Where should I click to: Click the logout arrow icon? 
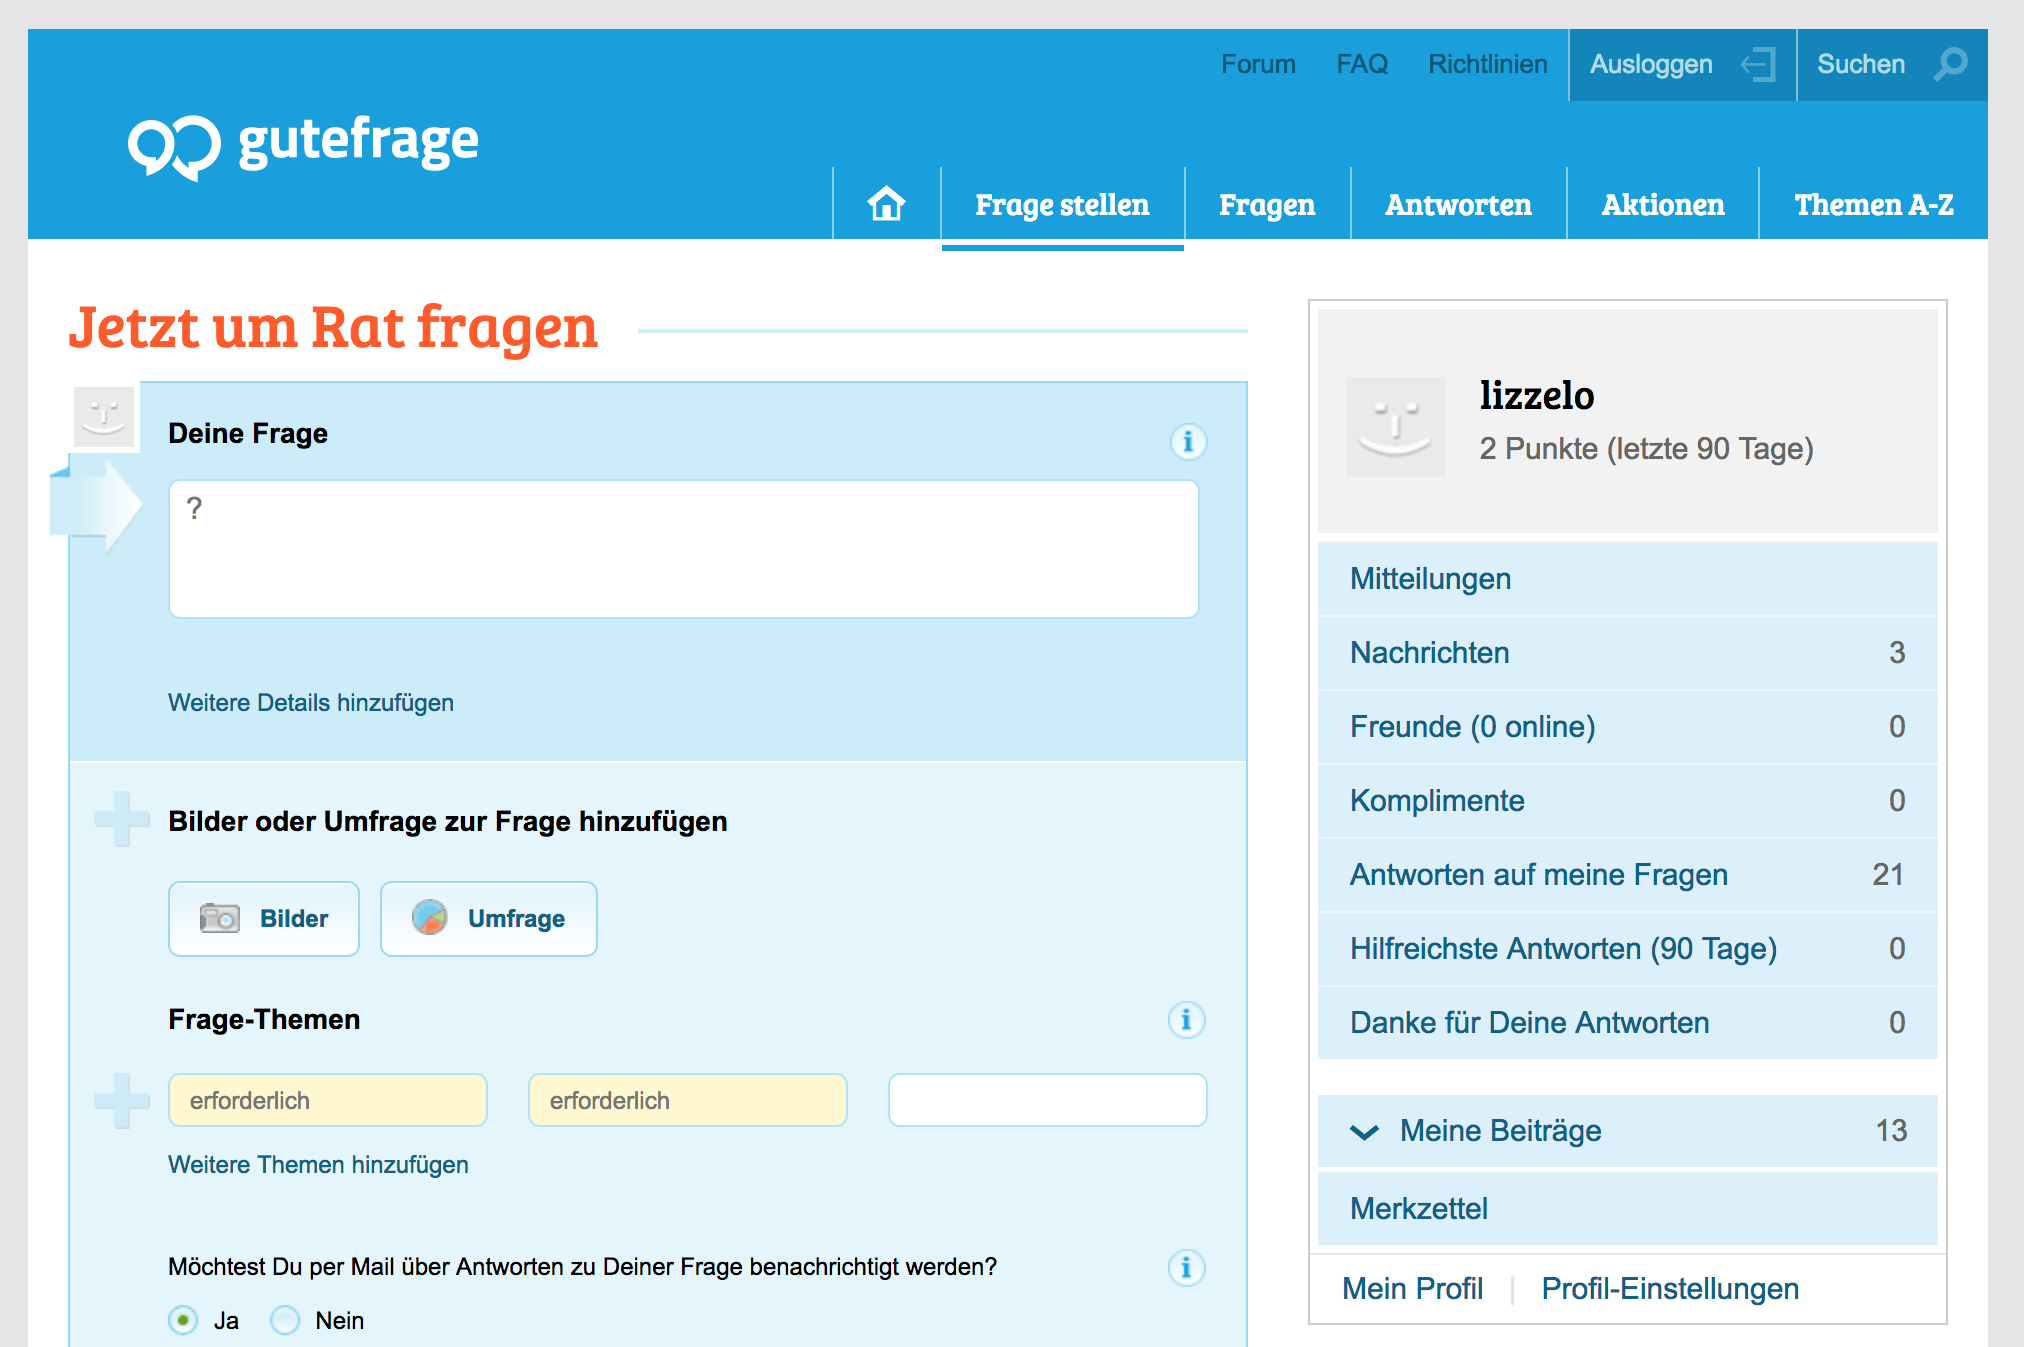[1758, 65]
